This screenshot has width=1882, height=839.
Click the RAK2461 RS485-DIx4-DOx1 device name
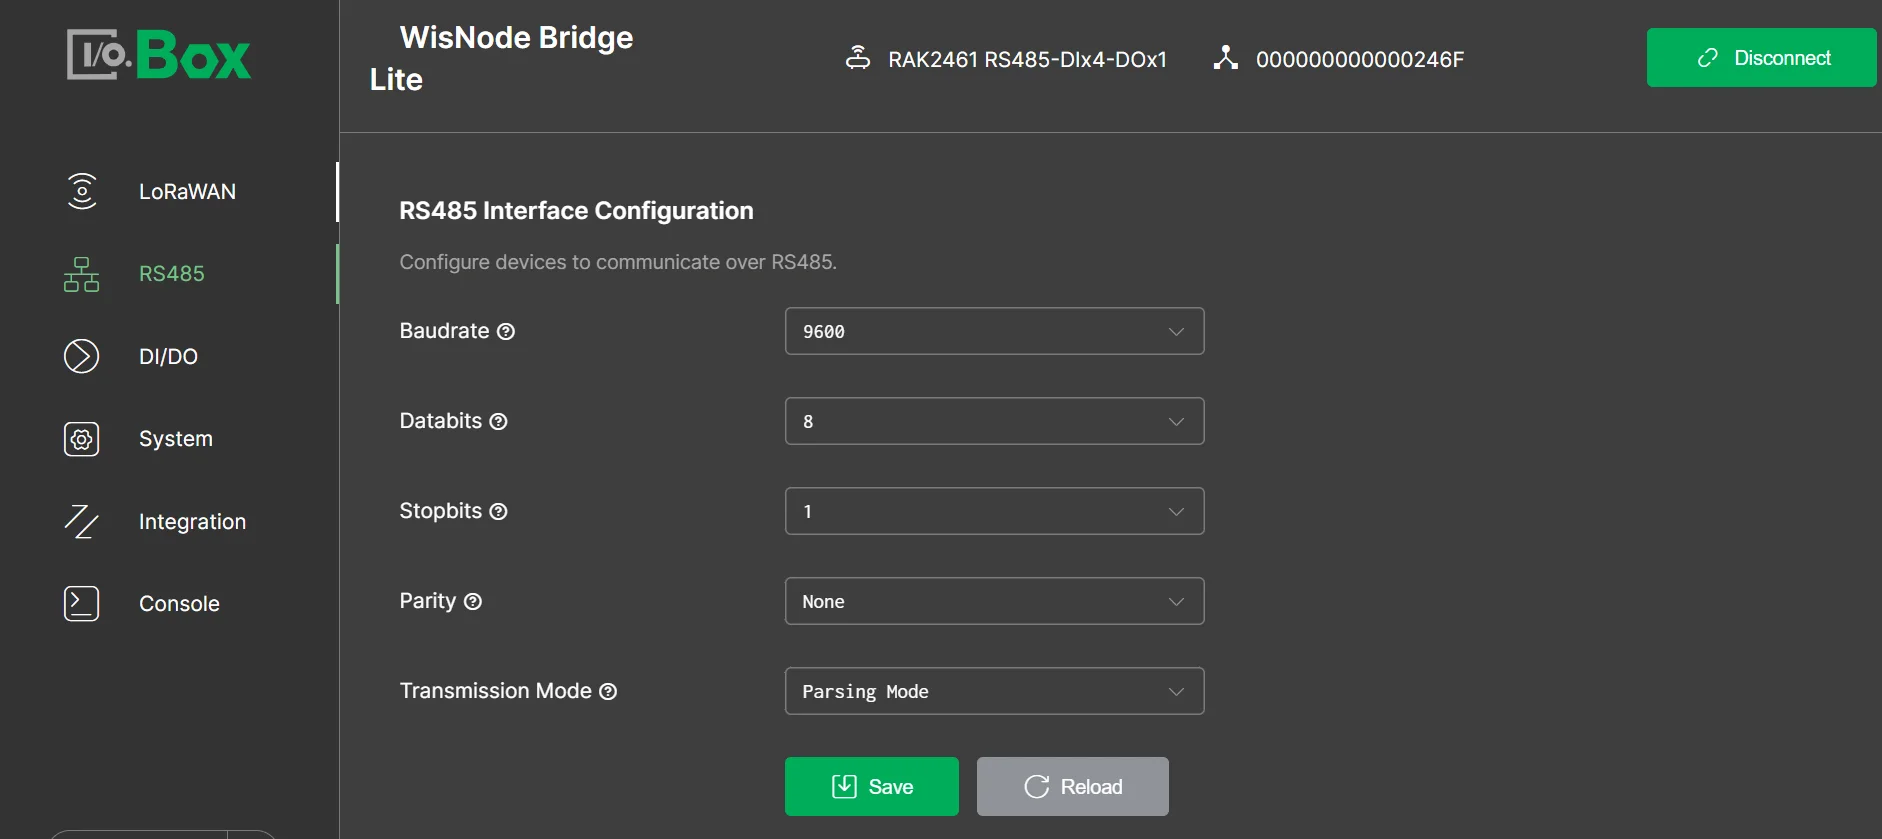[1028, 59]
